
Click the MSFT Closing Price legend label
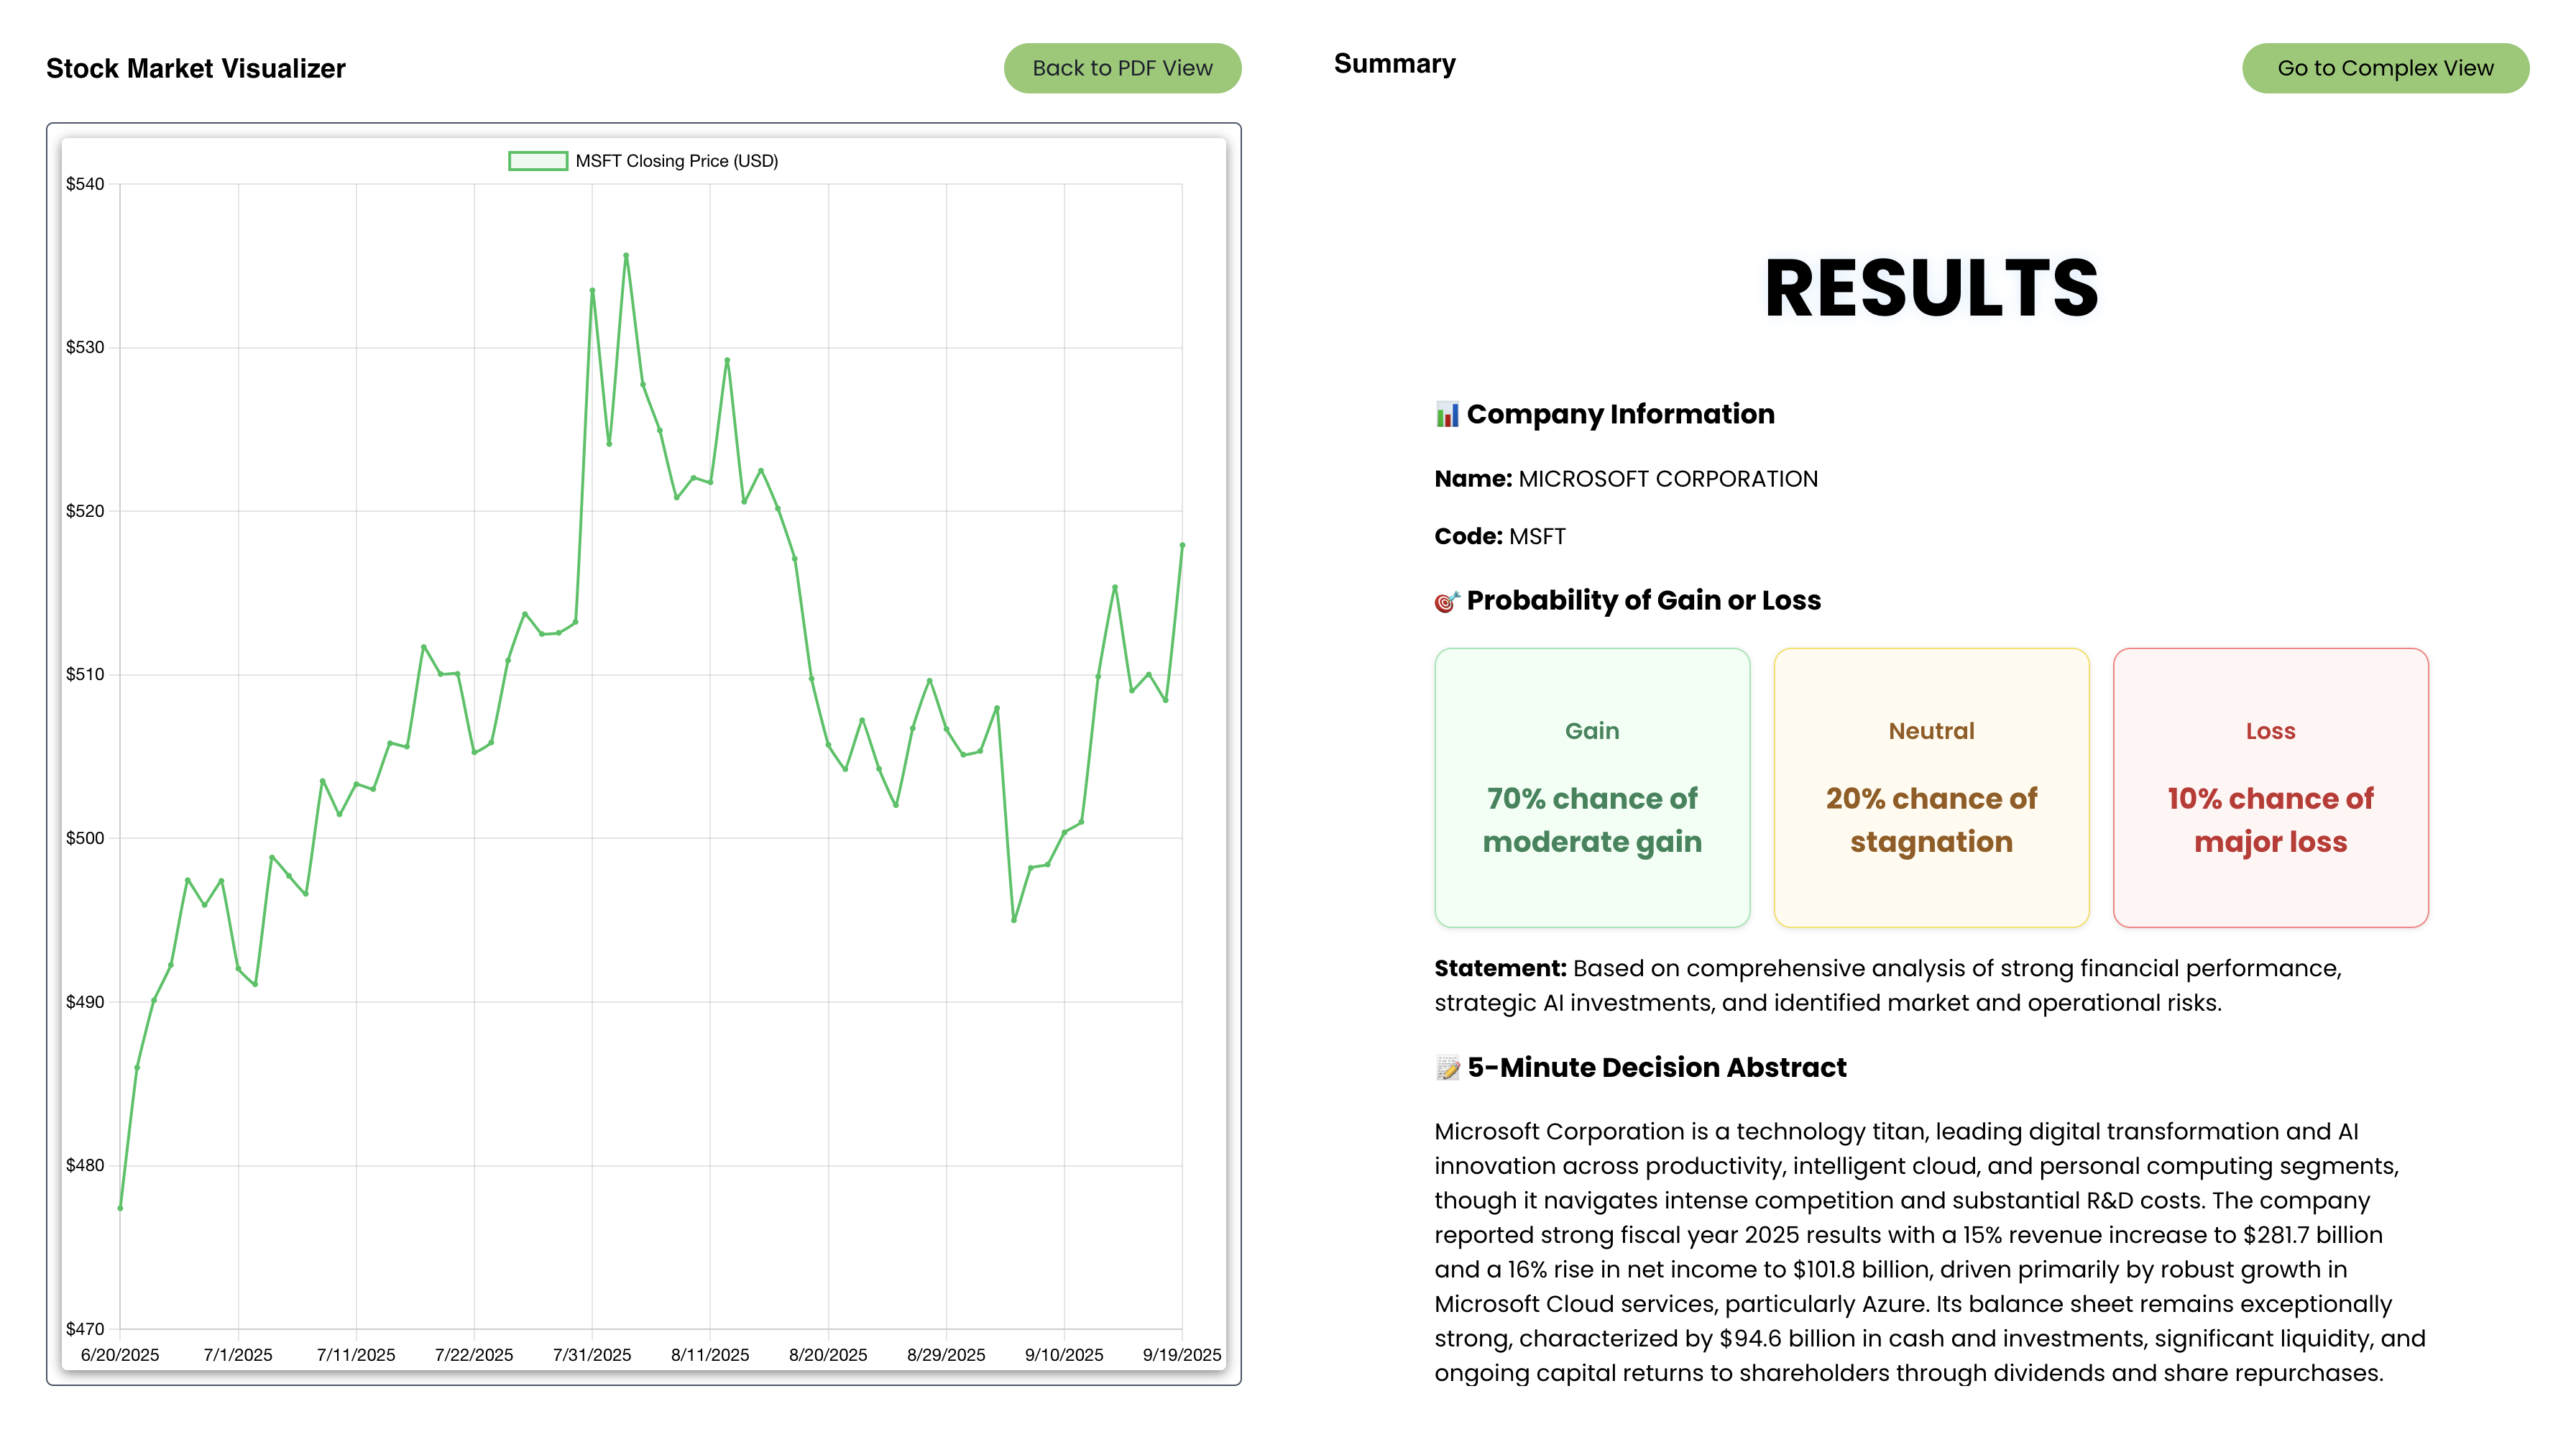(676, 161)
